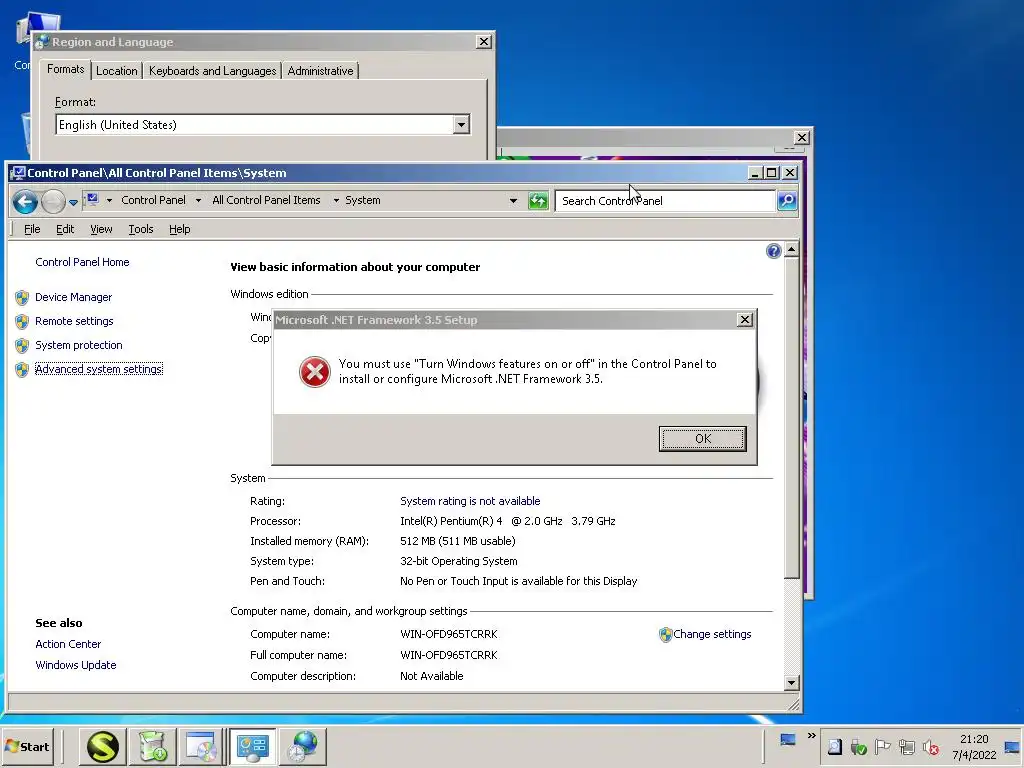Close the Microsoft .NET Framework 3.5 Setup dialog
Screen dimensions: 1024x768
(x=744, y=319)
